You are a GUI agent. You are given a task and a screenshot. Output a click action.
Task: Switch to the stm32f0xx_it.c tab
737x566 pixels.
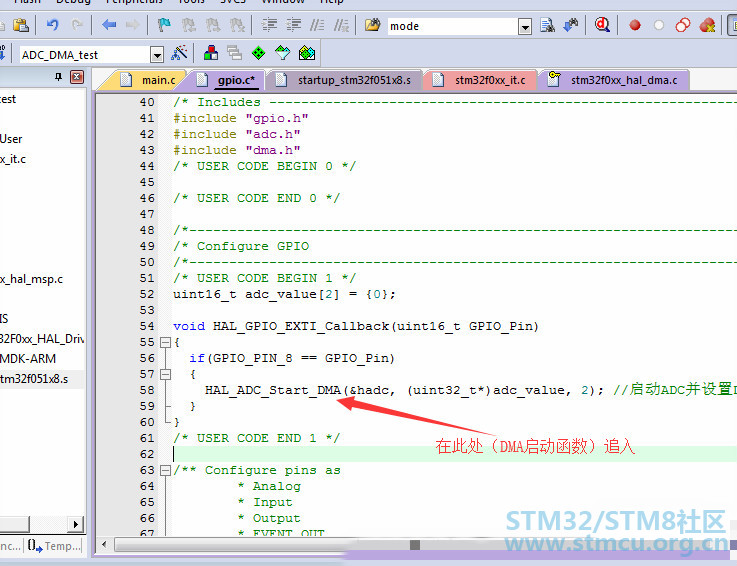(481, 80)
